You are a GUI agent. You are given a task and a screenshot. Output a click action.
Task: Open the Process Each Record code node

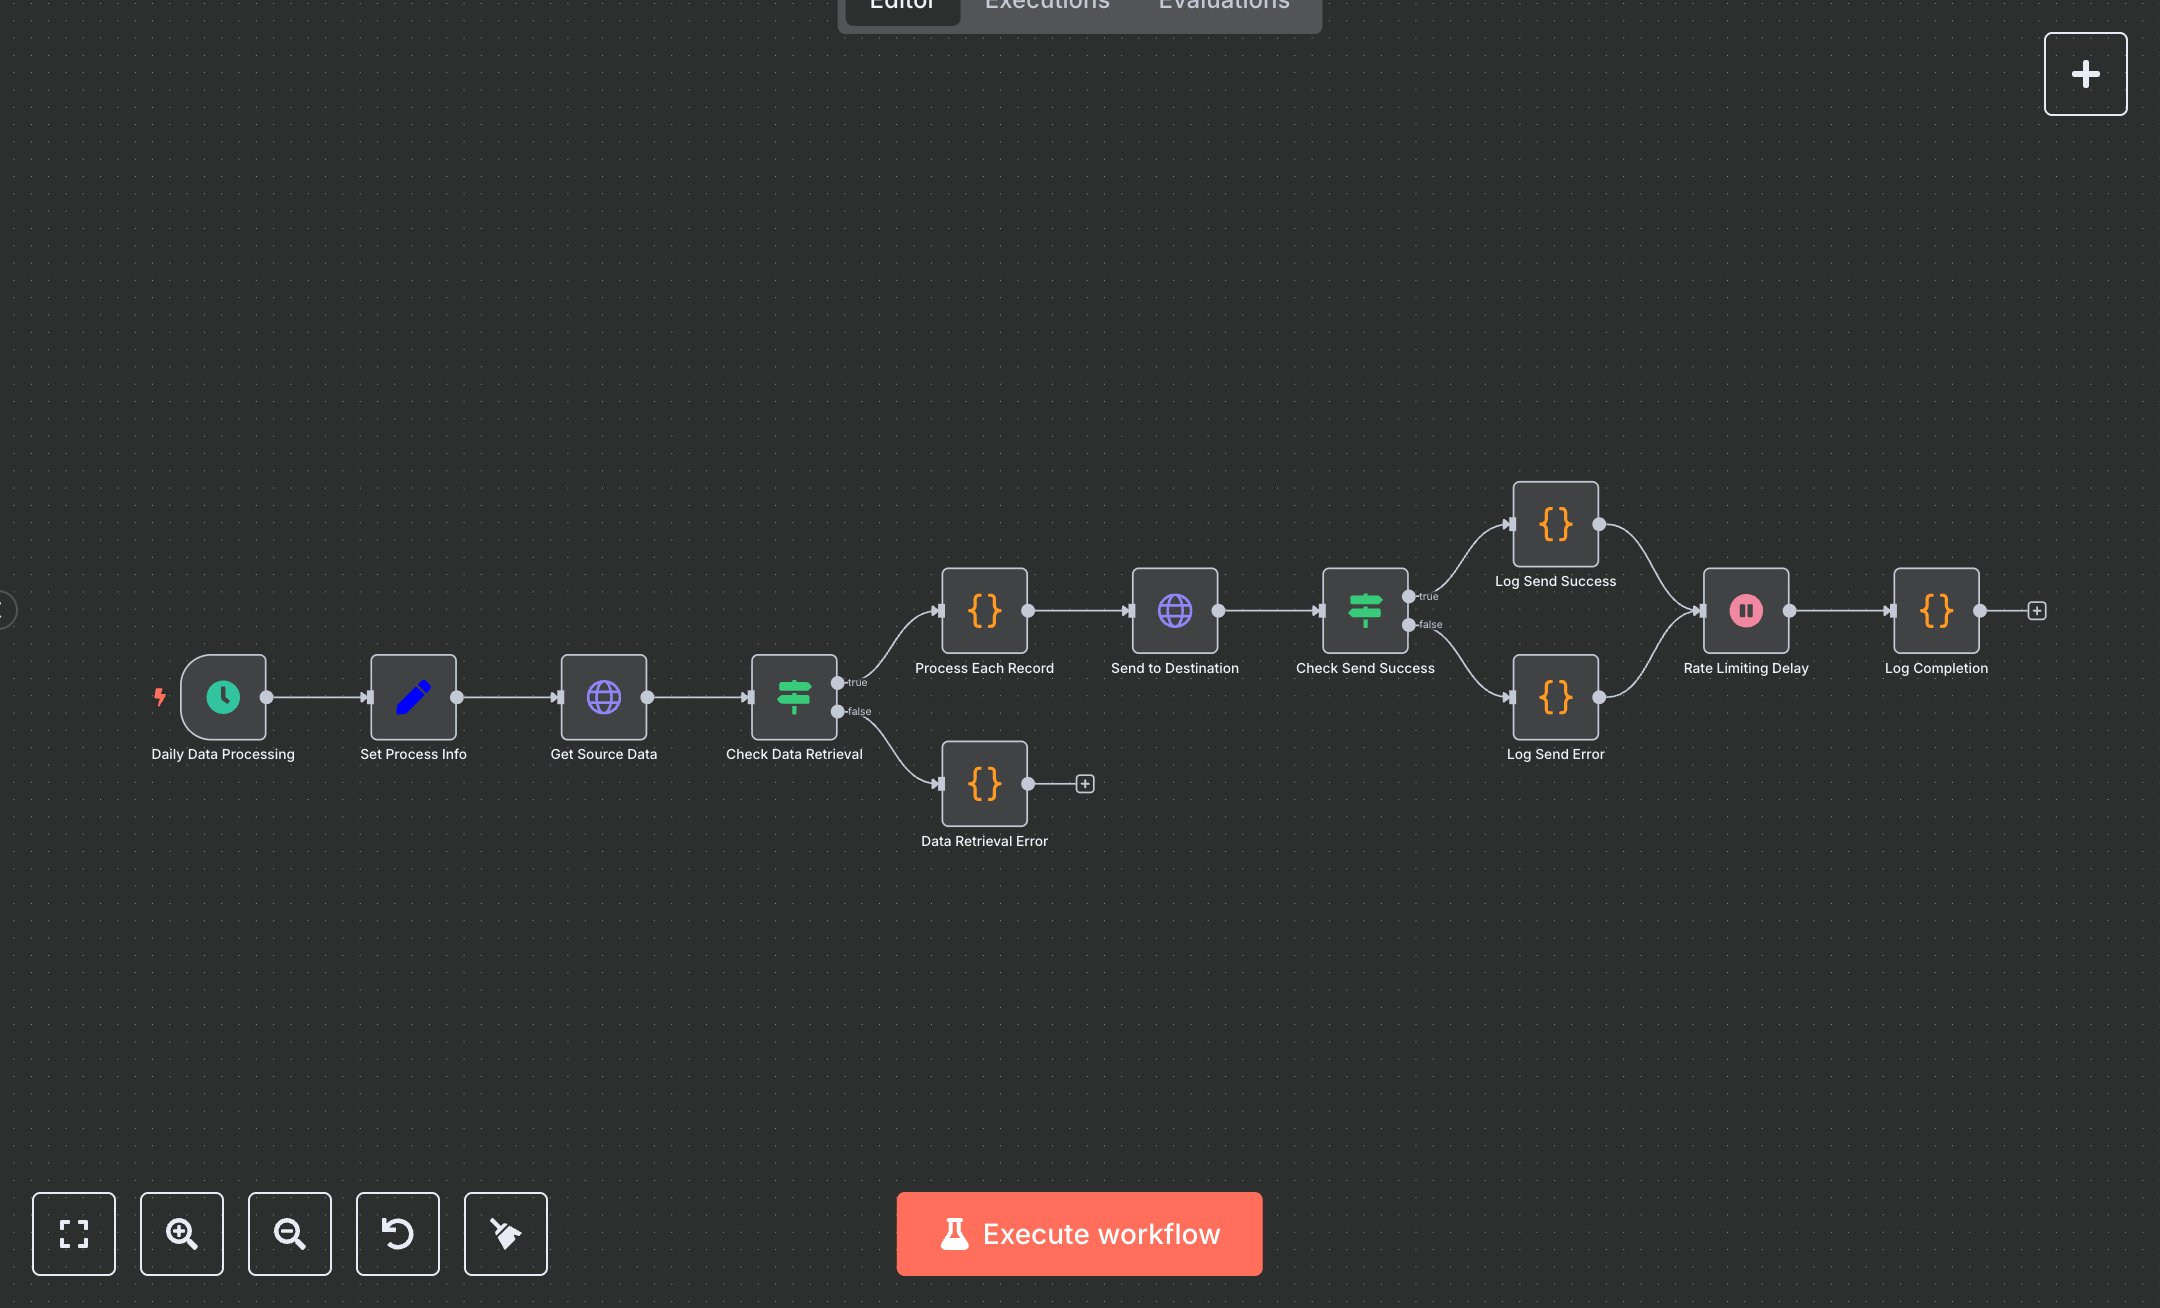pyautogui.click(x=984, y=610)
